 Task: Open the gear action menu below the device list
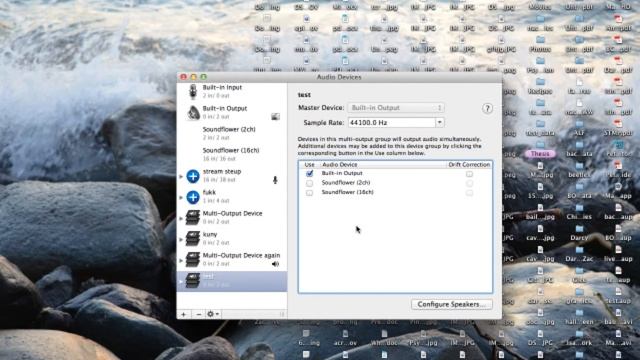pos(213,314)
